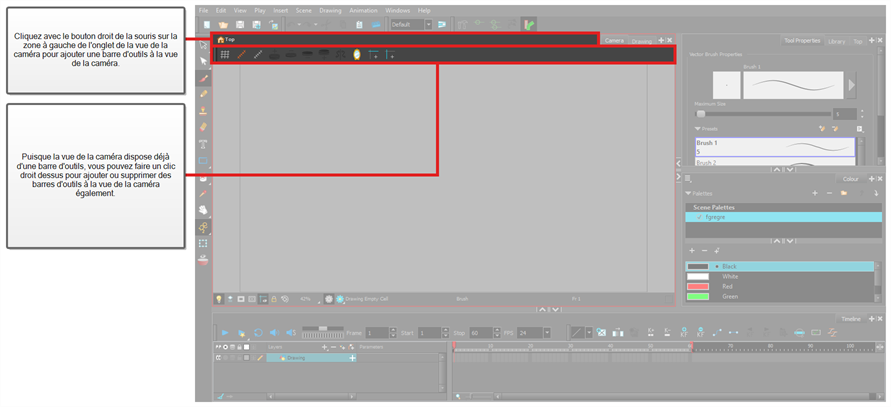The image size is (891, 407).
Task: Open the Animation menu
Action: [x=363, y=10]
